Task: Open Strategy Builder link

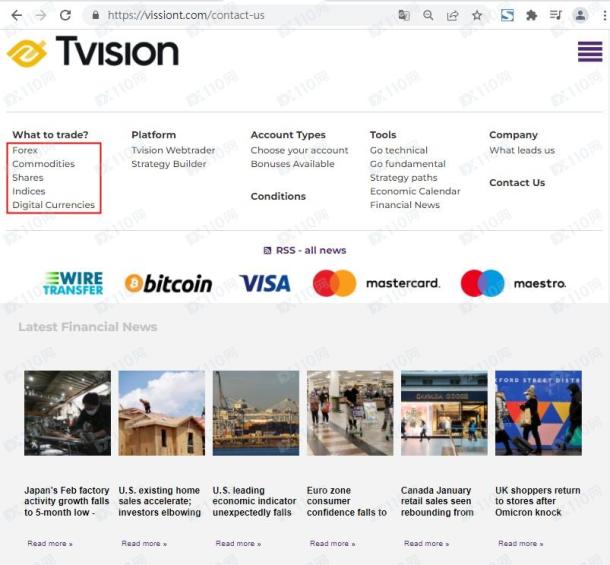Action: click(x=169, y=164)
